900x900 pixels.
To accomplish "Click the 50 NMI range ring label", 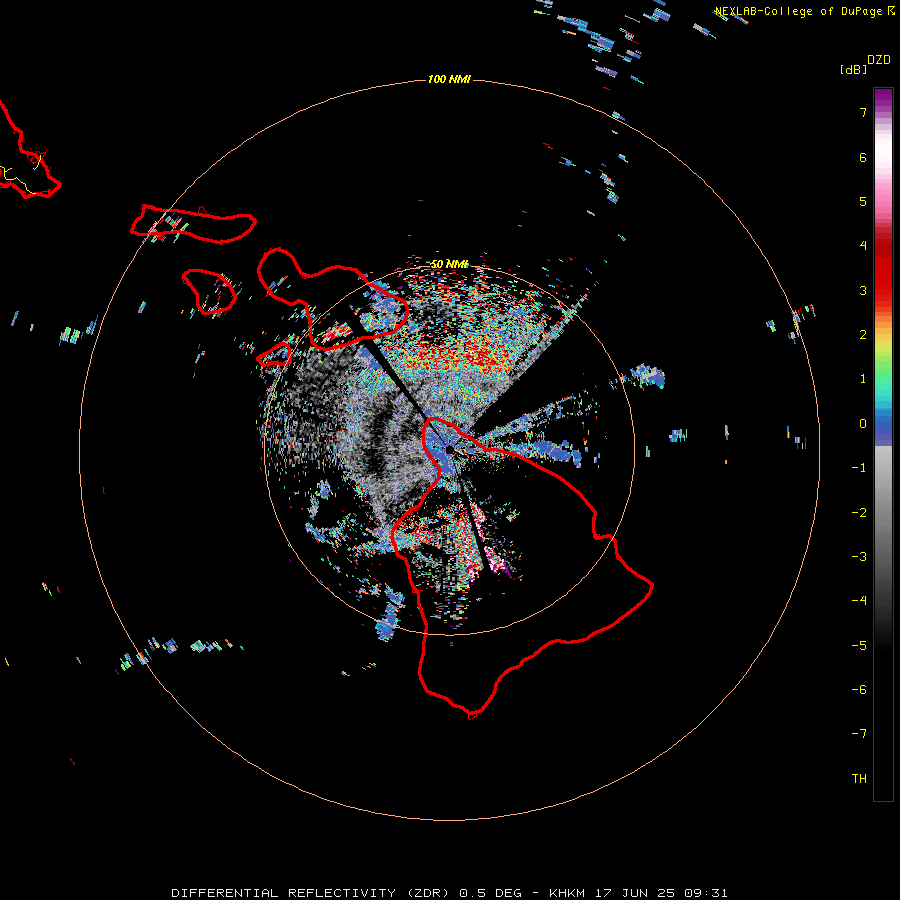I will pos(449,264).
